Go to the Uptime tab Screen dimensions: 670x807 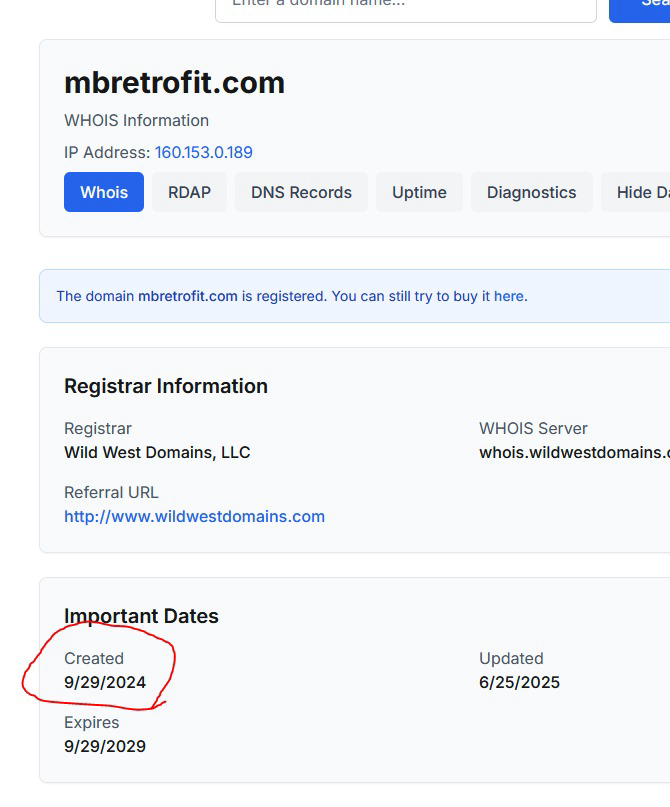click(419, 192)
